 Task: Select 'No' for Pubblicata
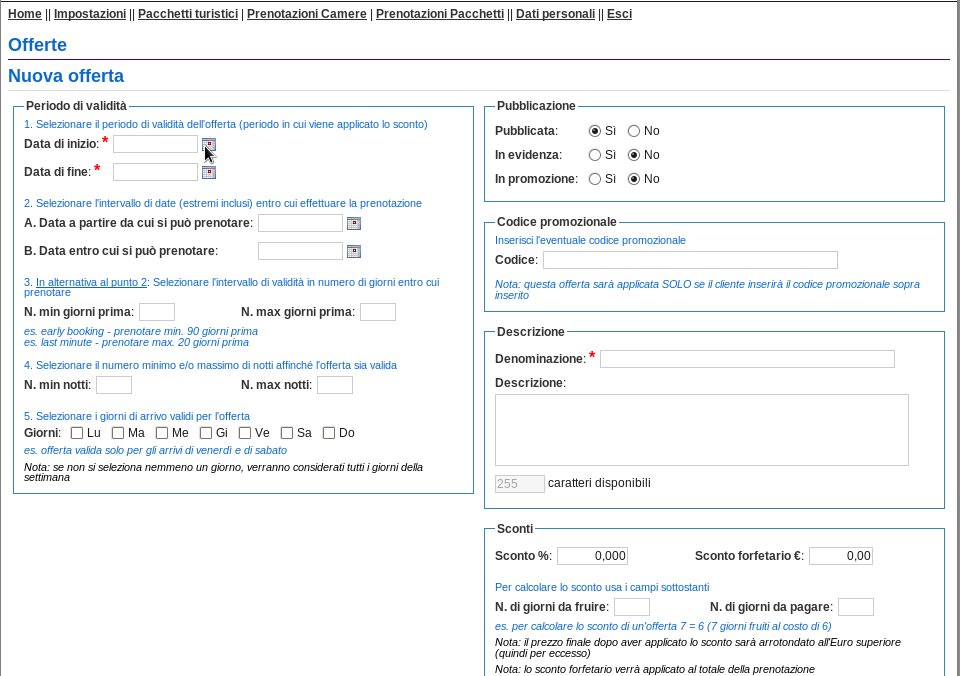[634, 131]
